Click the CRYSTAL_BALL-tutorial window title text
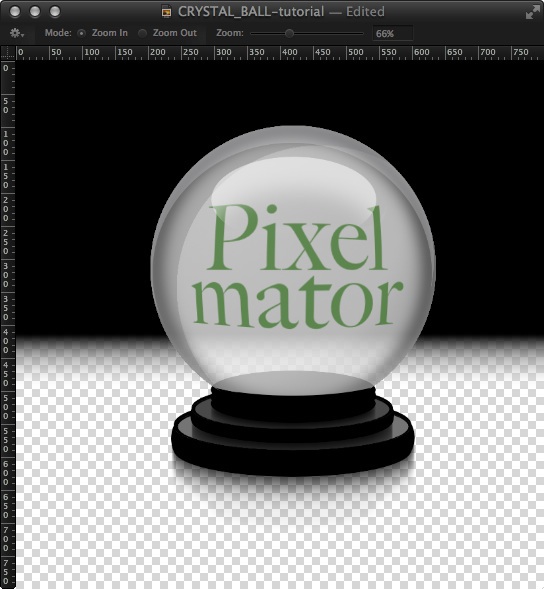The height and width of the screenshot is (589, 544). [x=251, y=12]
